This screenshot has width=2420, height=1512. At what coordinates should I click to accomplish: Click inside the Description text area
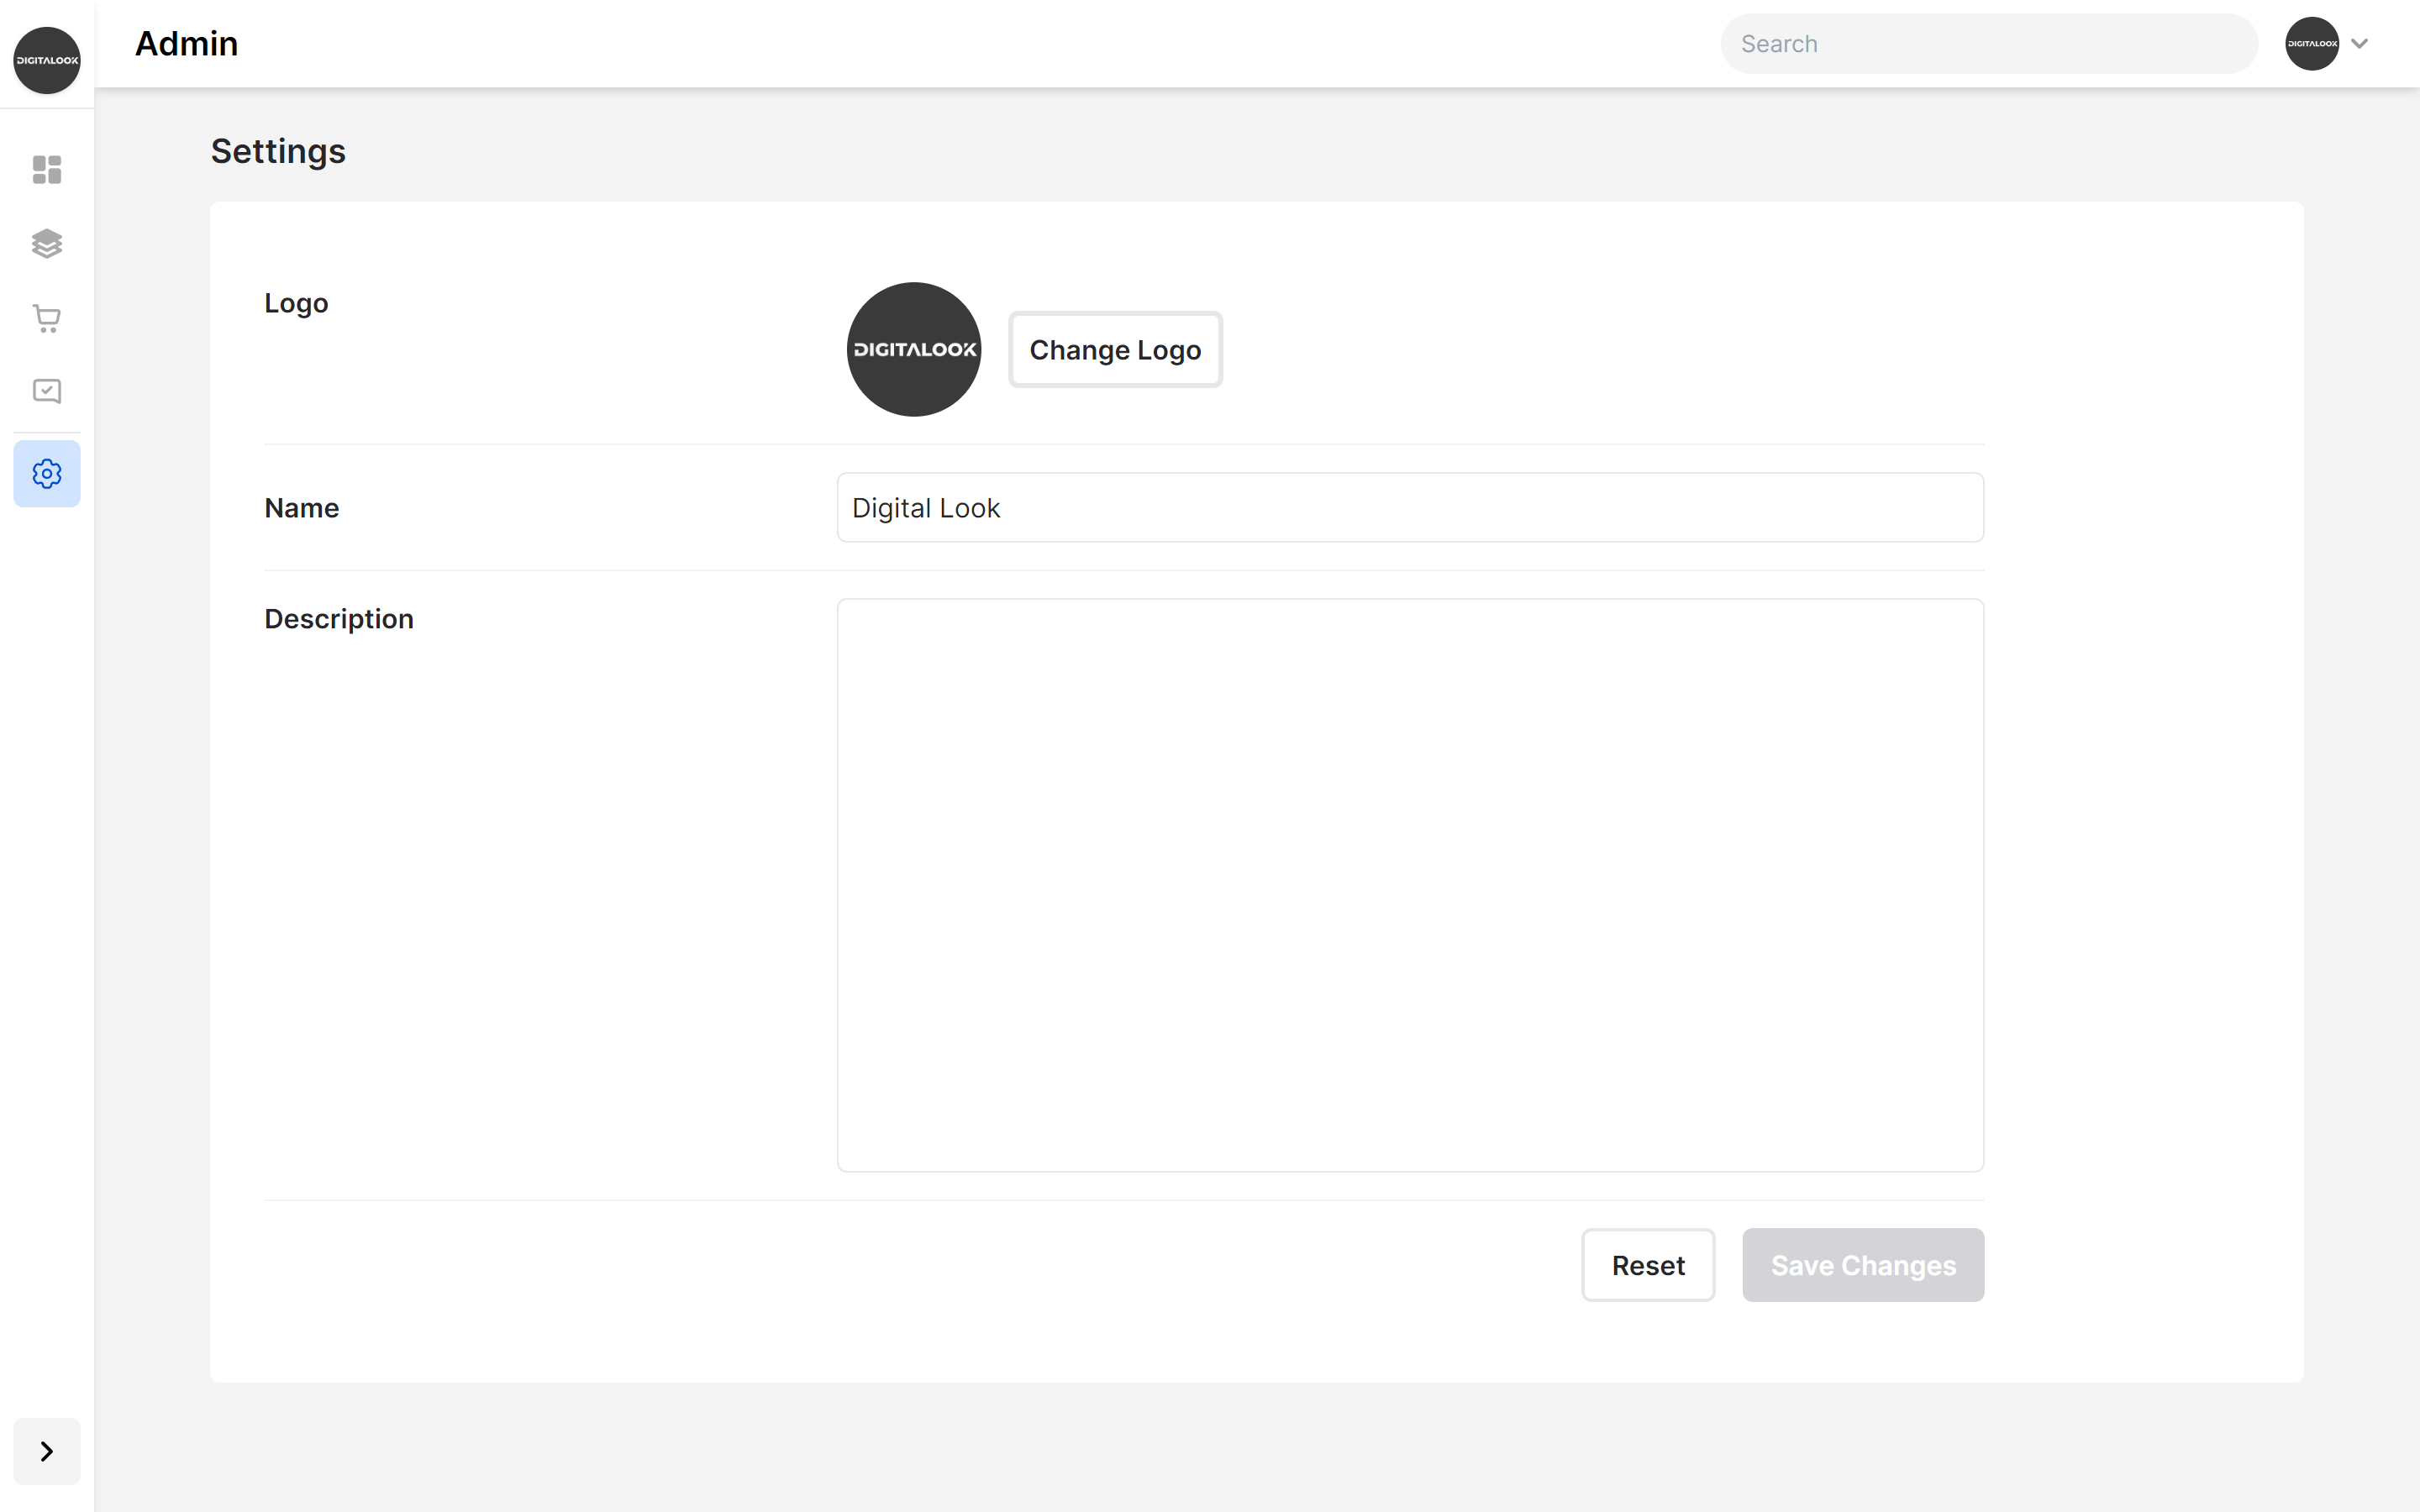[x=1410, y=885]
